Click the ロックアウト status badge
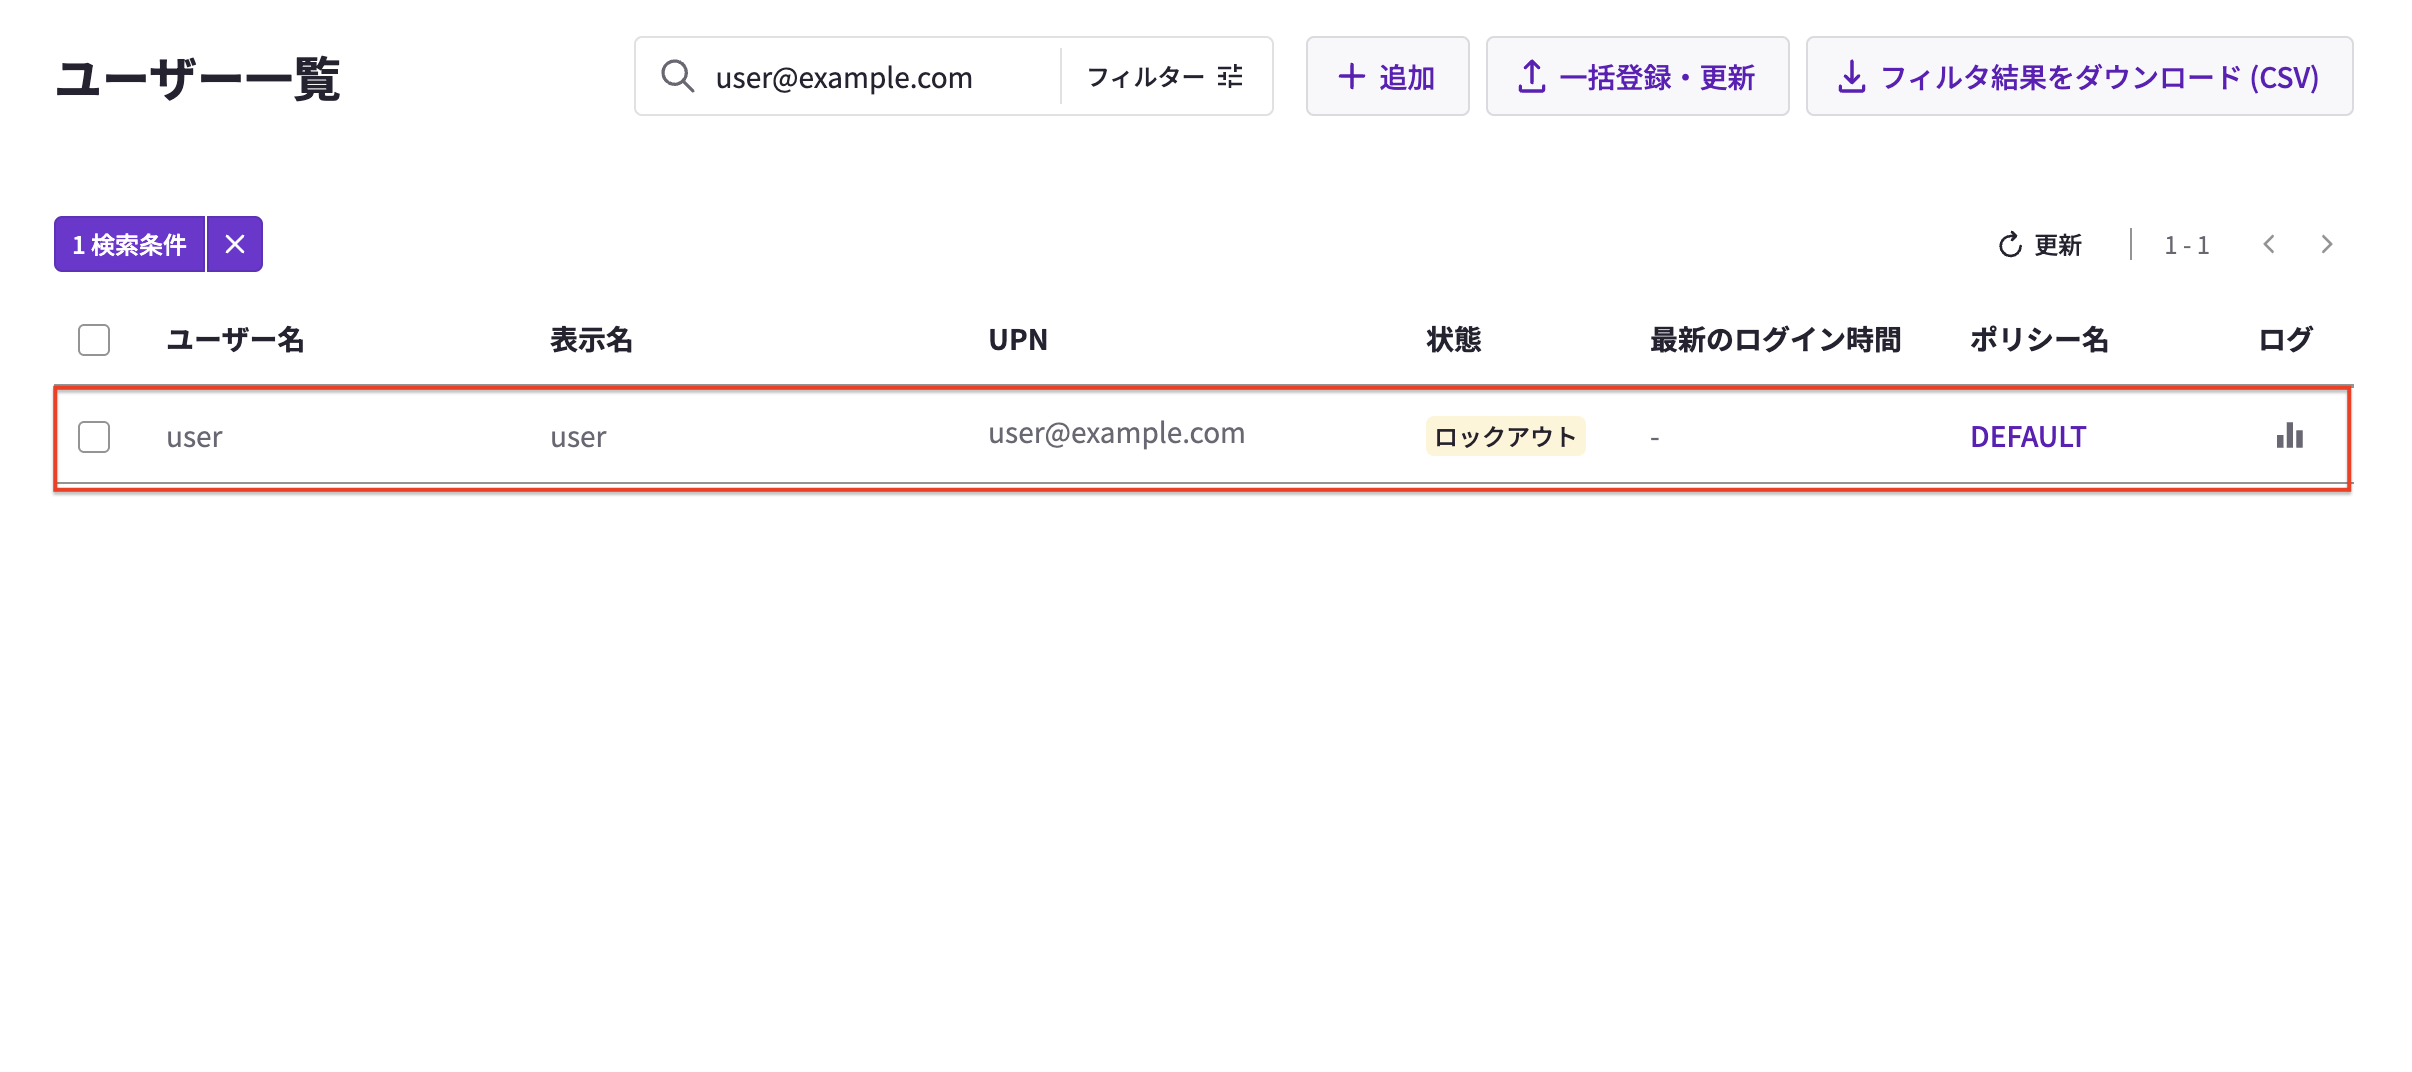Screen dimensions: 2412x1072 (1504, 436)
